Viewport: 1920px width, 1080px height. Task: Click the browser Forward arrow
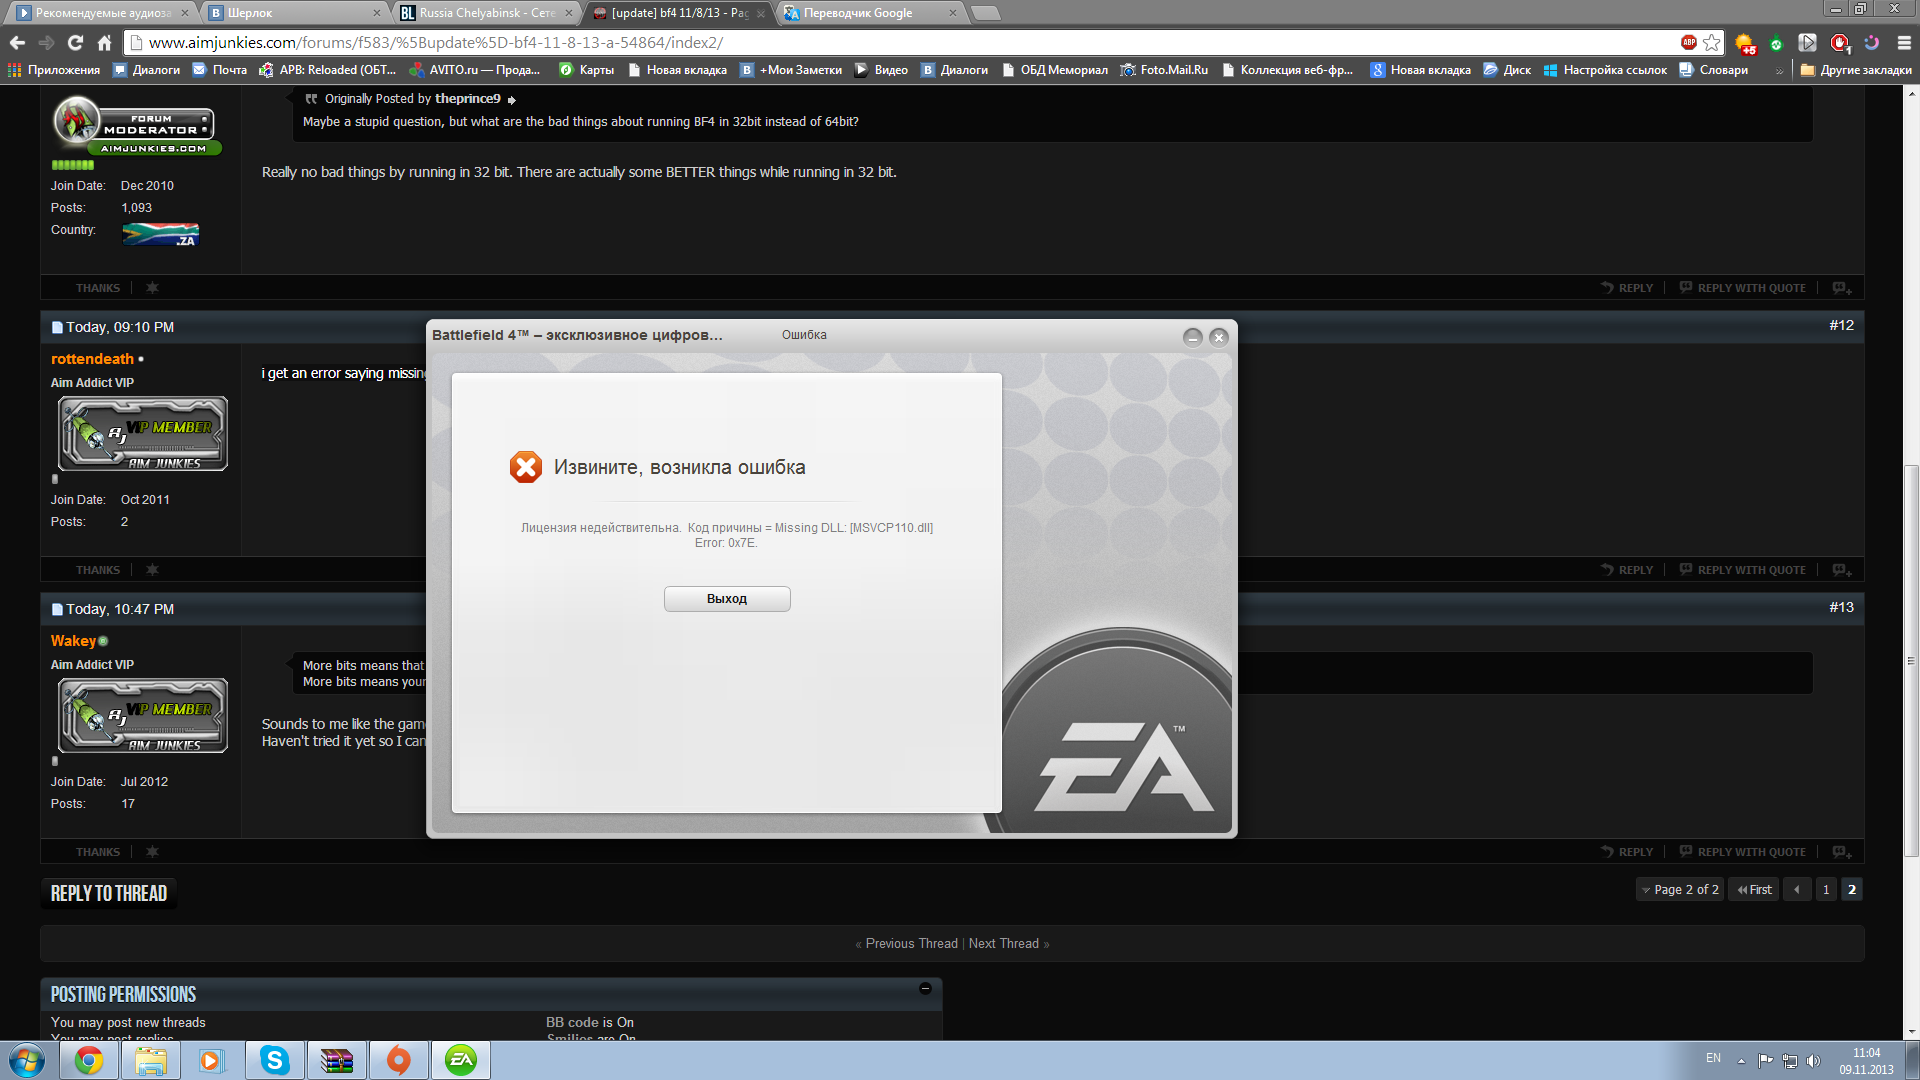[46, 43]
